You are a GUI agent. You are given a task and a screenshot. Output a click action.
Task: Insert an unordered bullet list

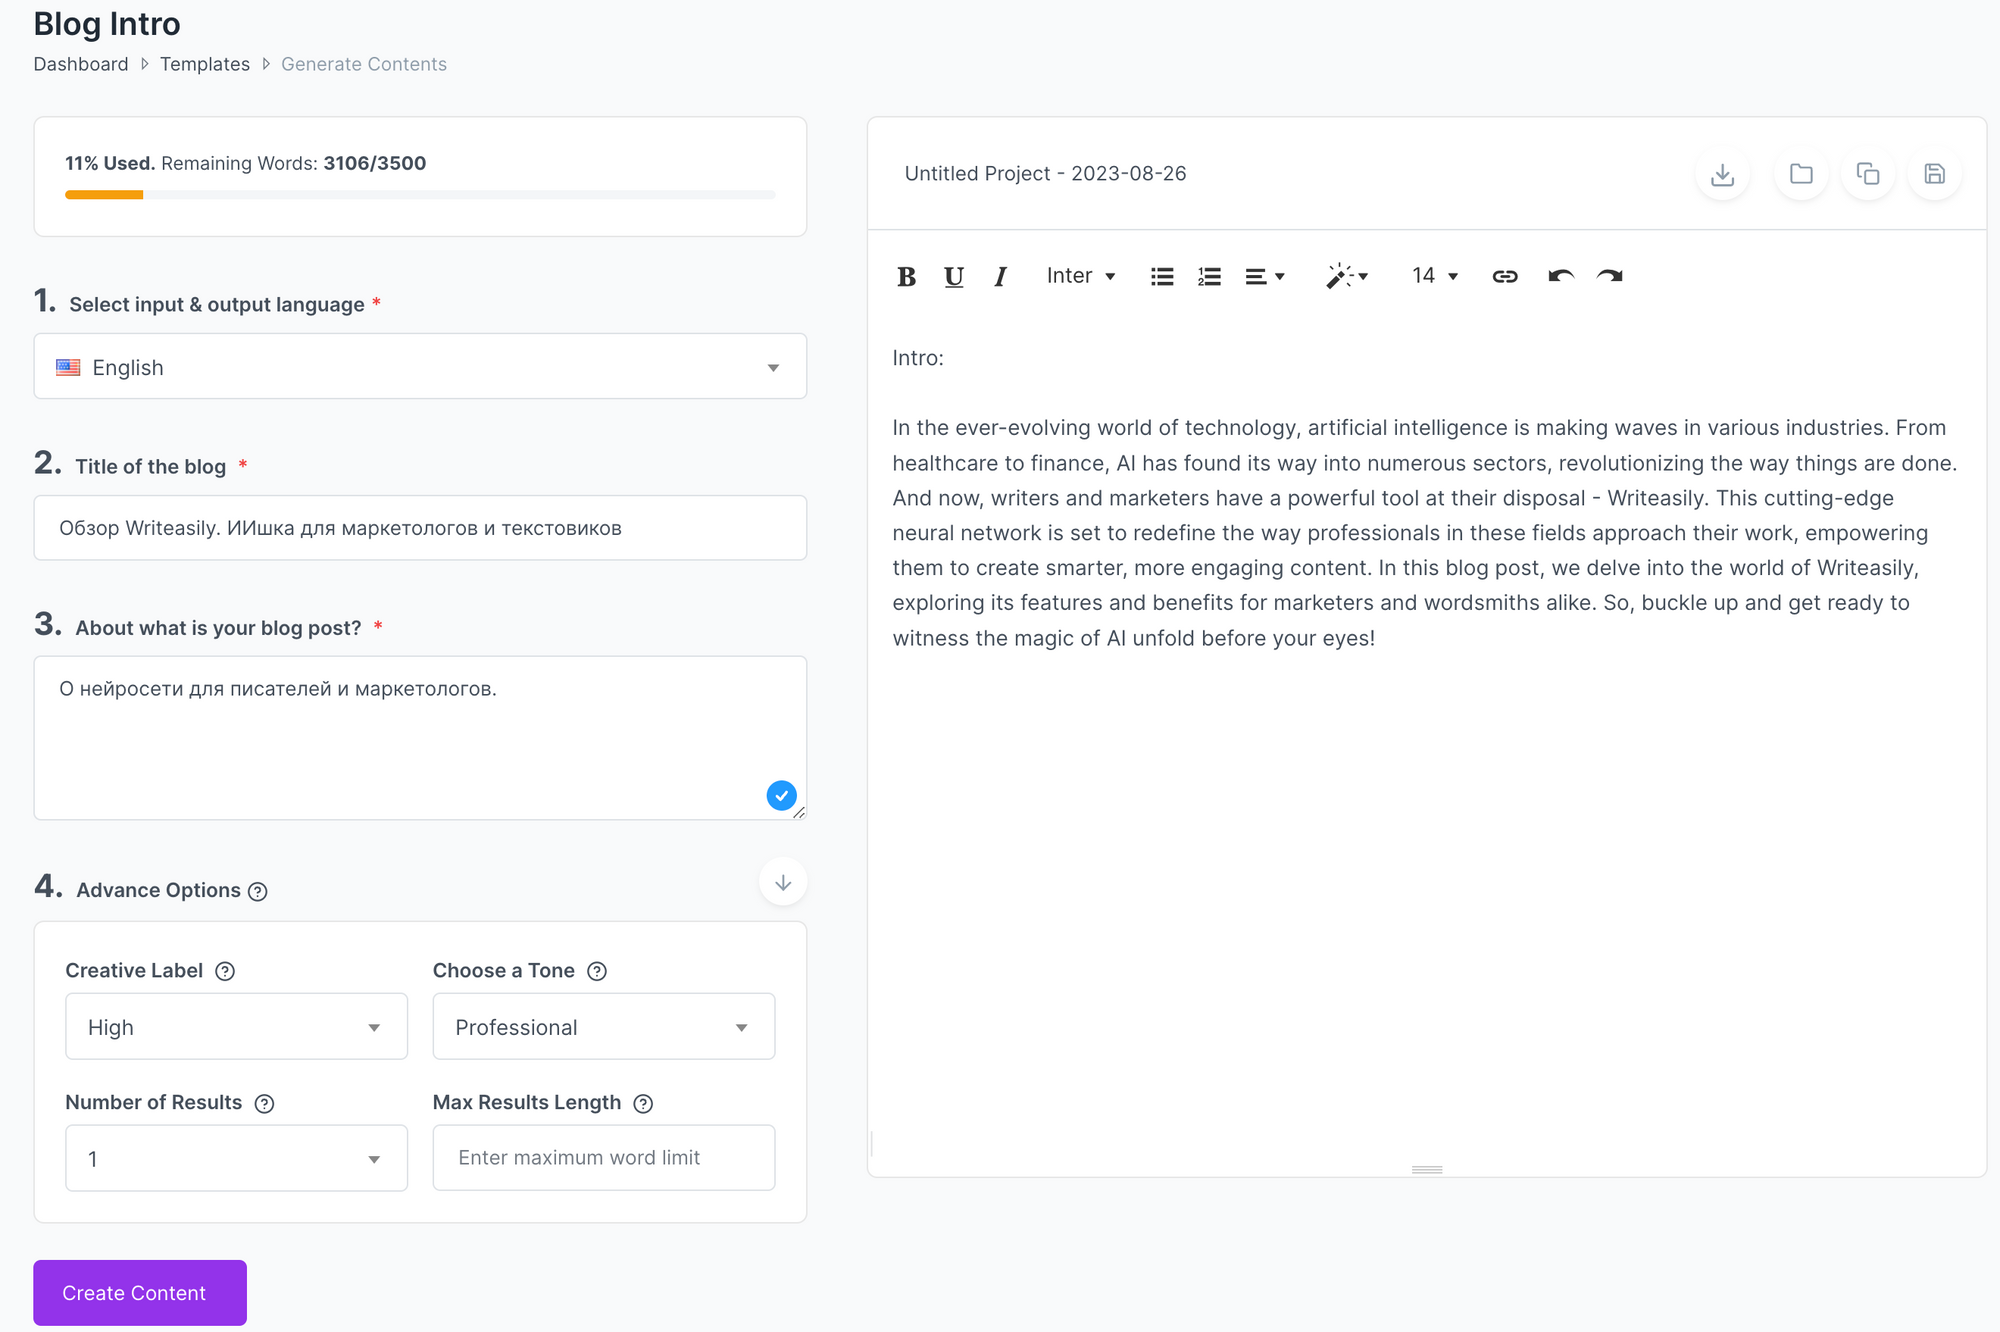click(x=1162, y=276)
